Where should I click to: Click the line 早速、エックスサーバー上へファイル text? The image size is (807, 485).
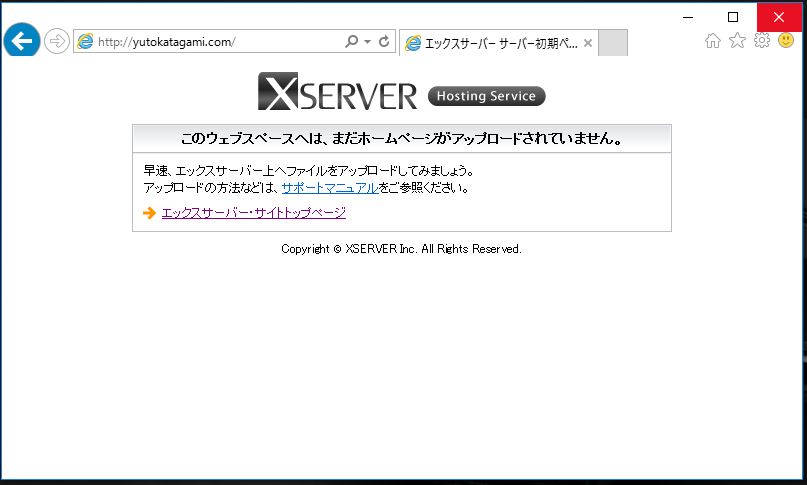(309, 170)
